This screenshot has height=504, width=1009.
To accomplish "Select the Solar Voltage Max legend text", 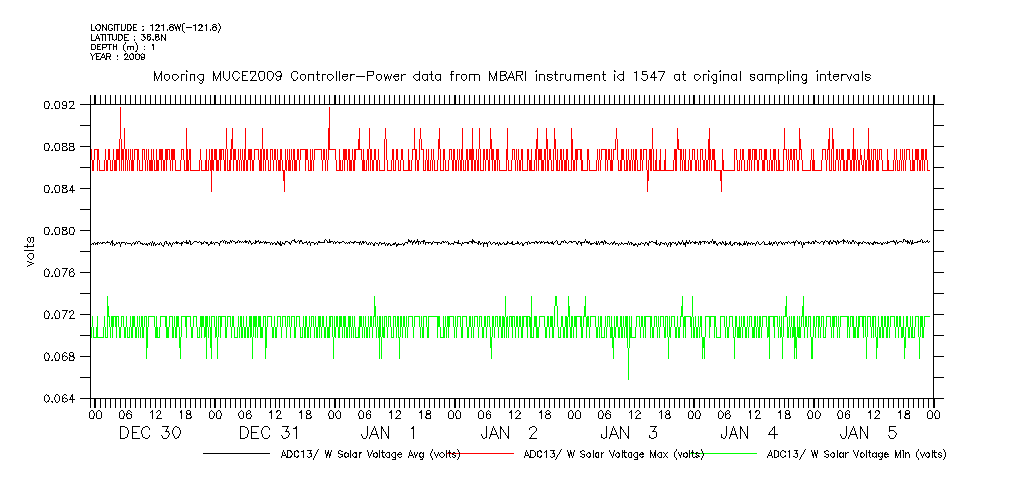I will 613,454.
